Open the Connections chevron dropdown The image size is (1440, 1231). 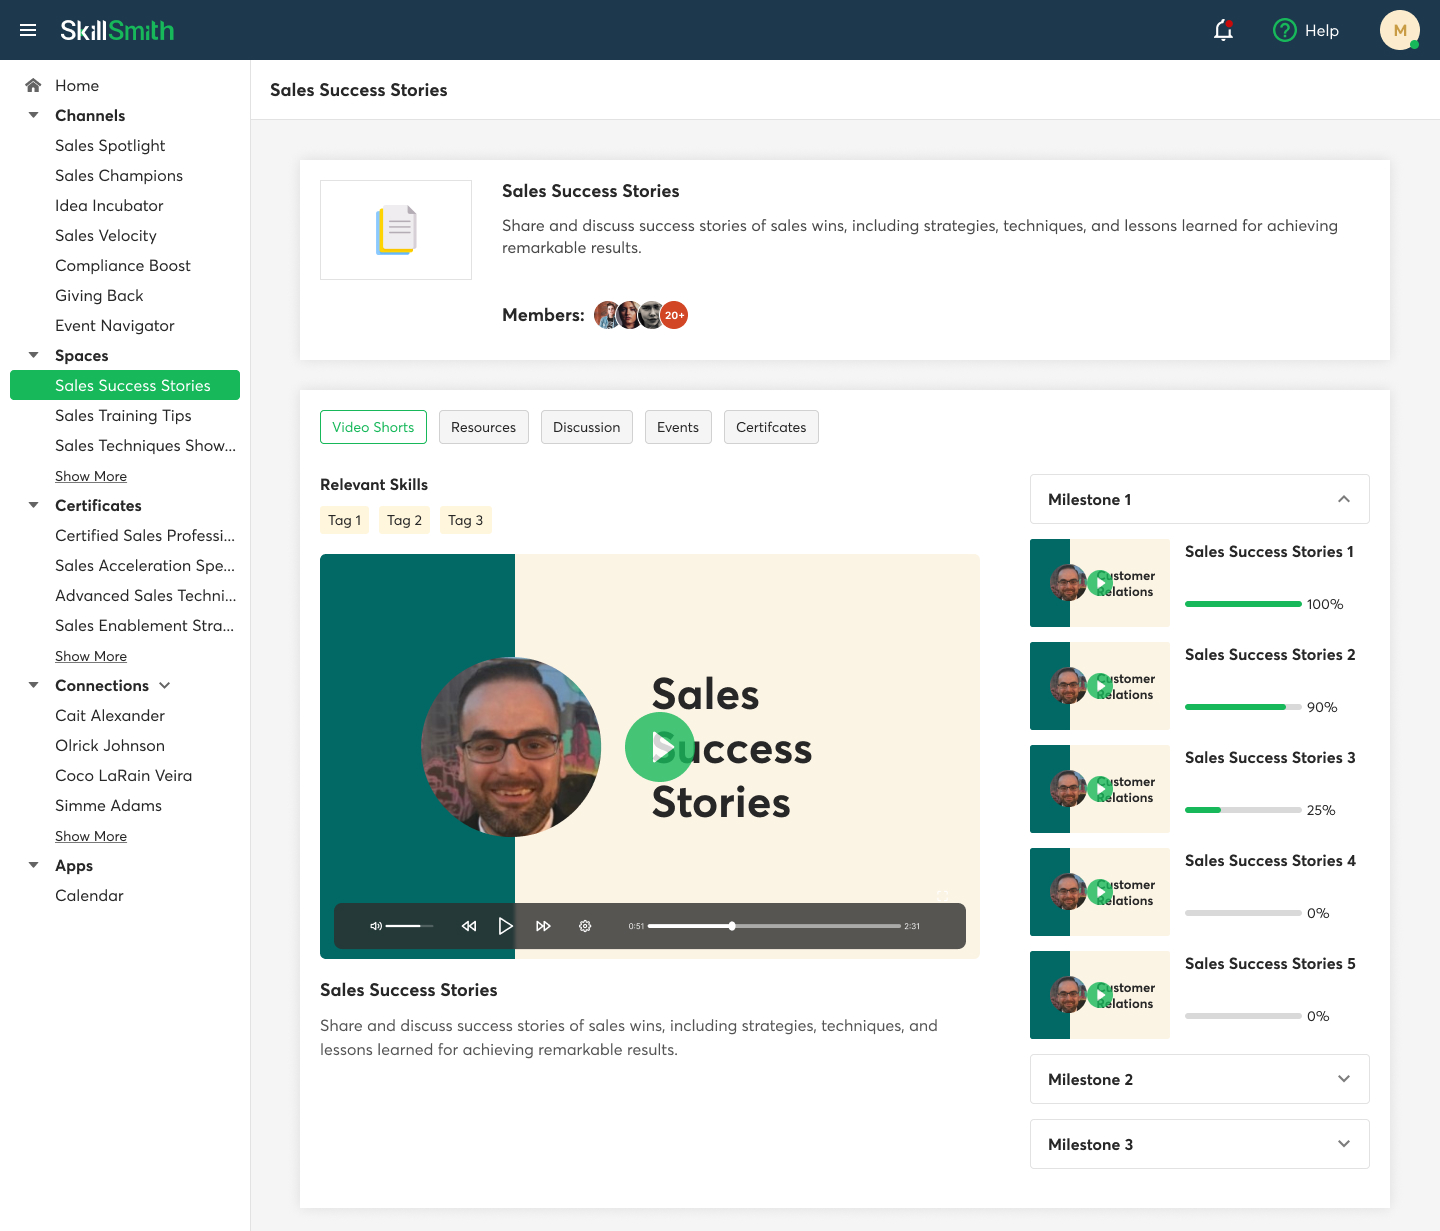click(165, 685)
